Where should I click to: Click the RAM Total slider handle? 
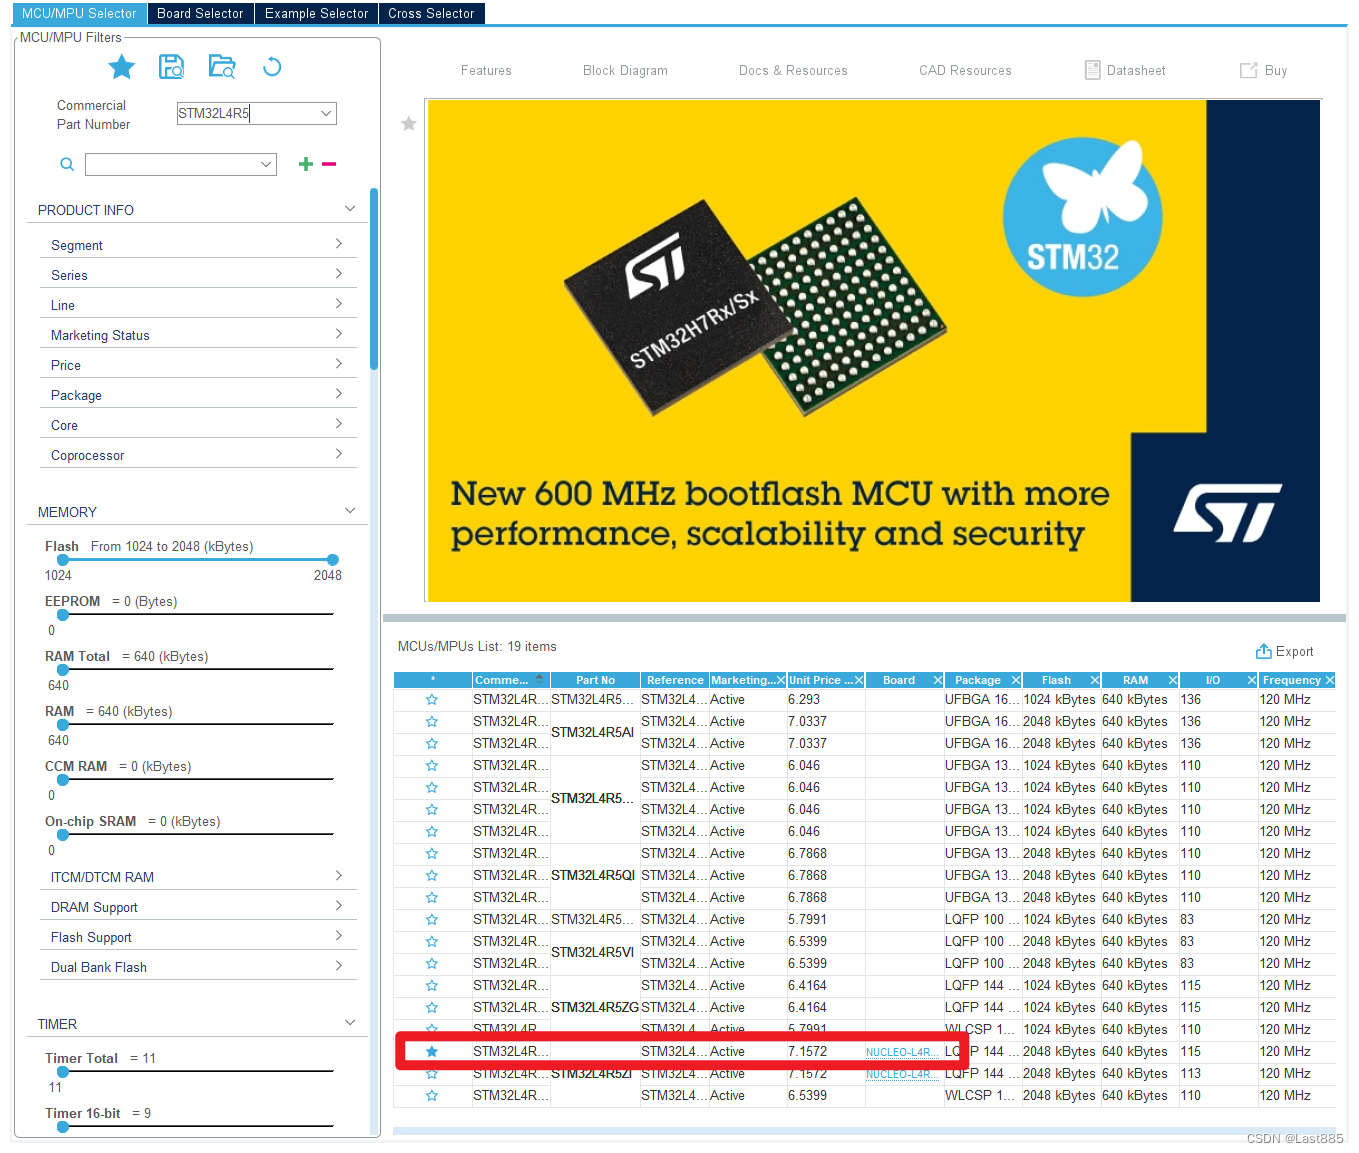pos(63,670)
